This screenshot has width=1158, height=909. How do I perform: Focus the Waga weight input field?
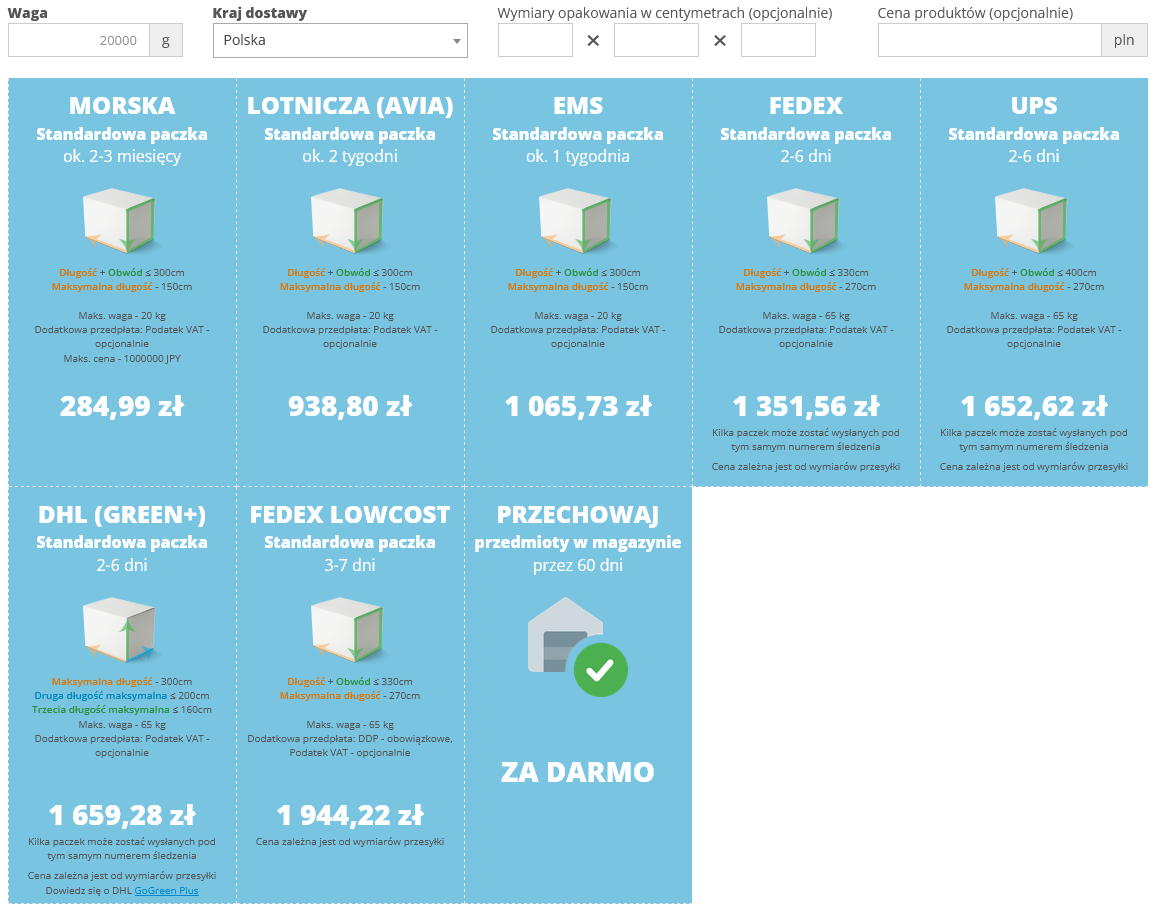[x=79, y=41]
